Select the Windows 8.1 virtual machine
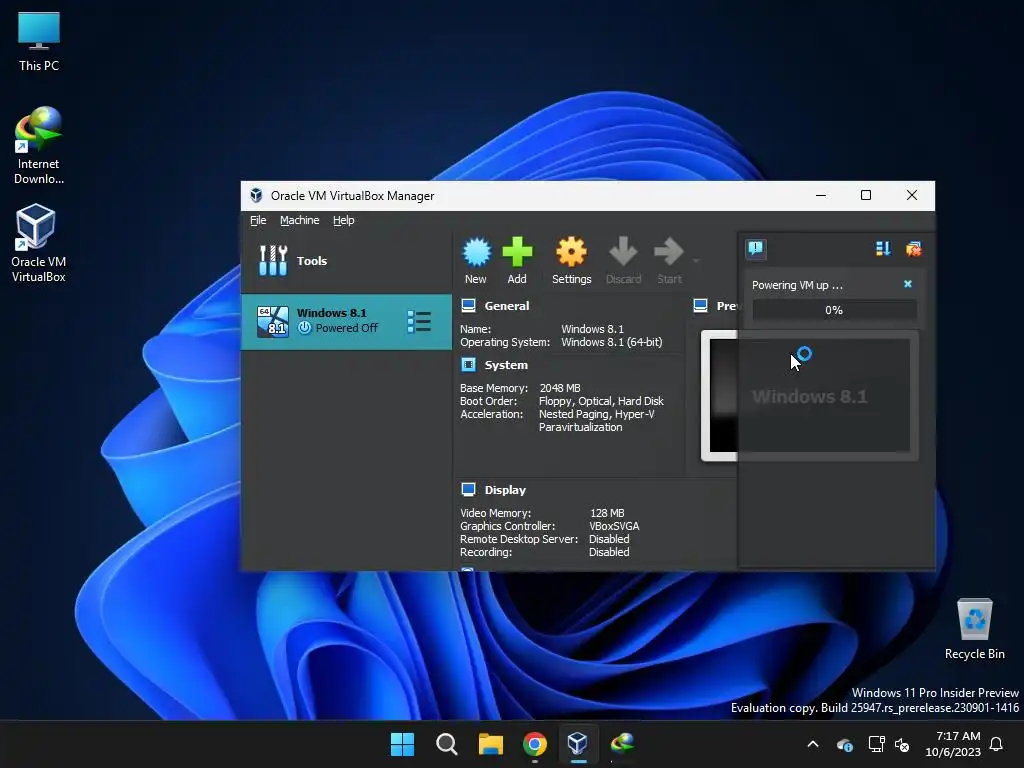The width and height of the screenshot is (1024, 768). coord(346,321)
